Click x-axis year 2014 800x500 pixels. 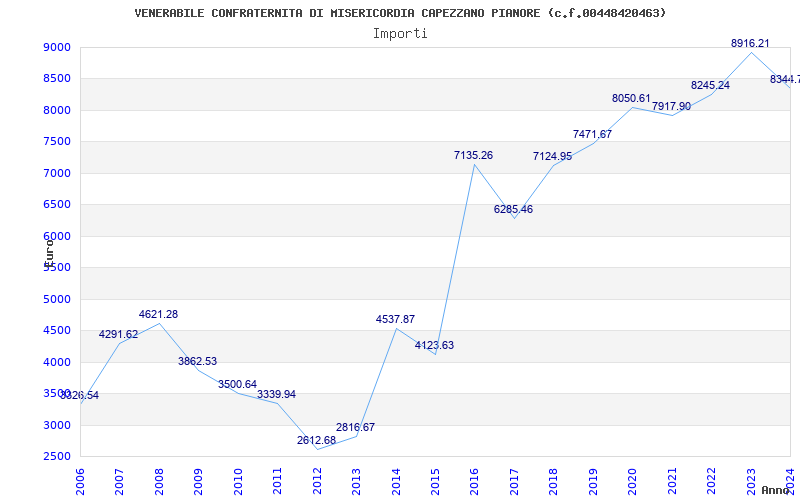pyautogui.click(x=396, y=482)
